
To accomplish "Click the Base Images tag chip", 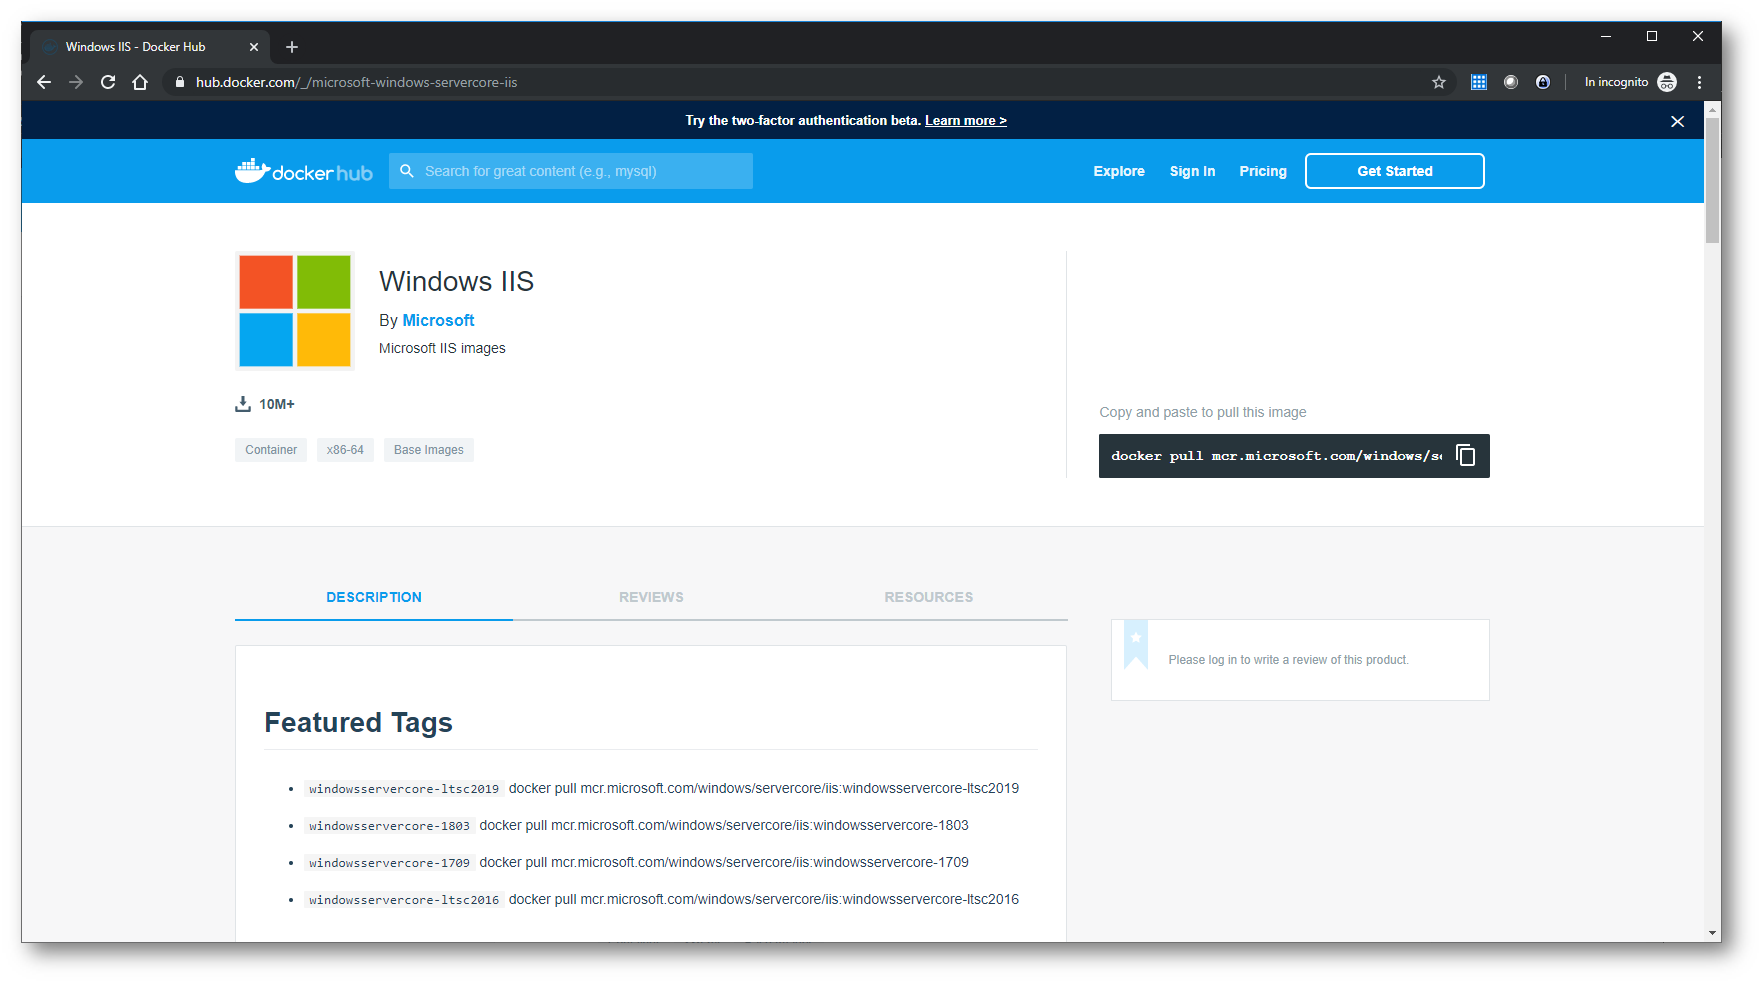I will 429,450.
